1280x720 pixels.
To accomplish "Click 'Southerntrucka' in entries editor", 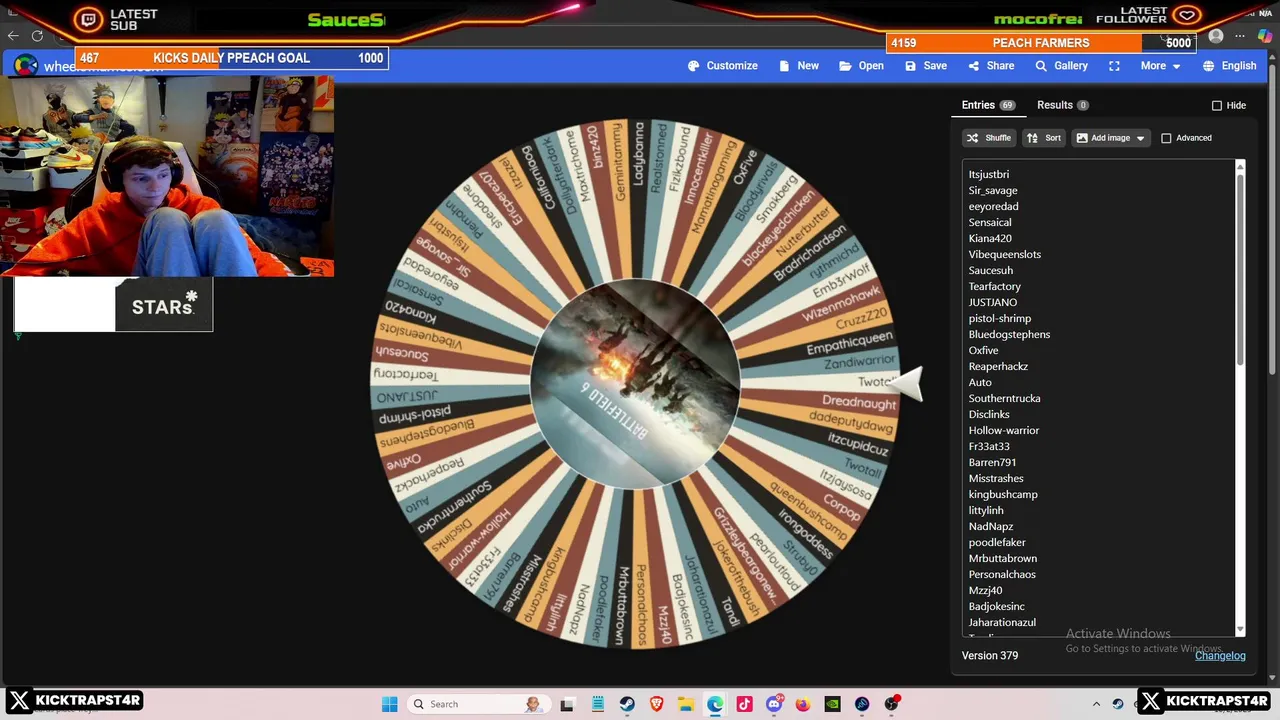I will tap(1004, 399).
